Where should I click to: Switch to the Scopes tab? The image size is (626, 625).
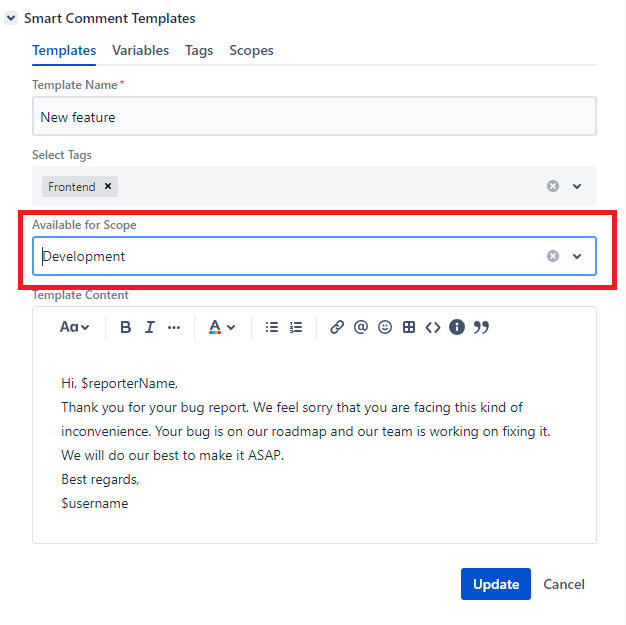[251, 50]
